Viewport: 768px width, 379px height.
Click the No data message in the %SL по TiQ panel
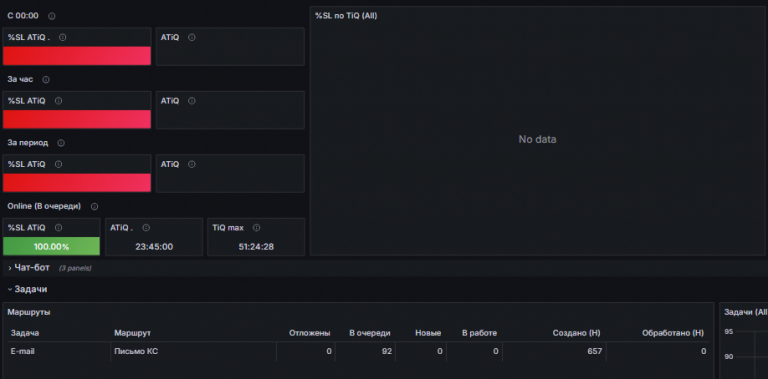(537, 140)
